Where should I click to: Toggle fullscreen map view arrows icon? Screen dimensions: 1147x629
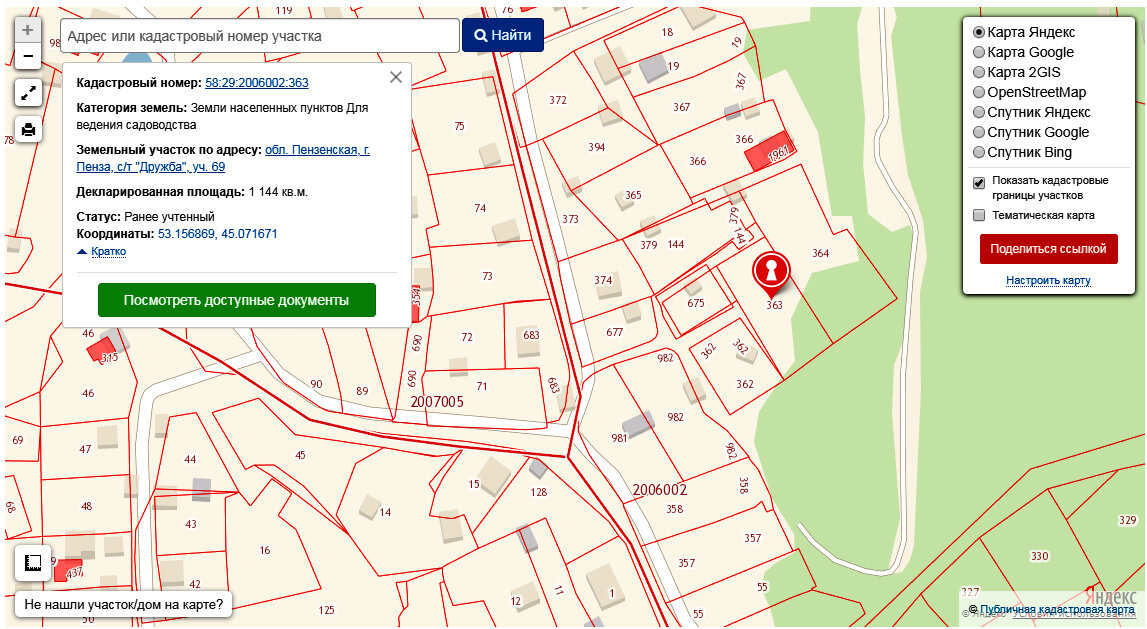[28, 94]
